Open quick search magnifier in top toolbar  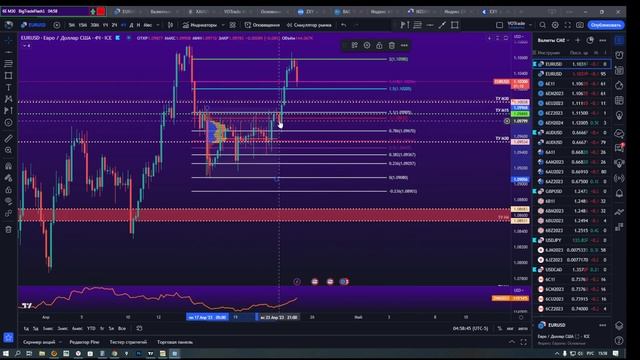(542, 25)
